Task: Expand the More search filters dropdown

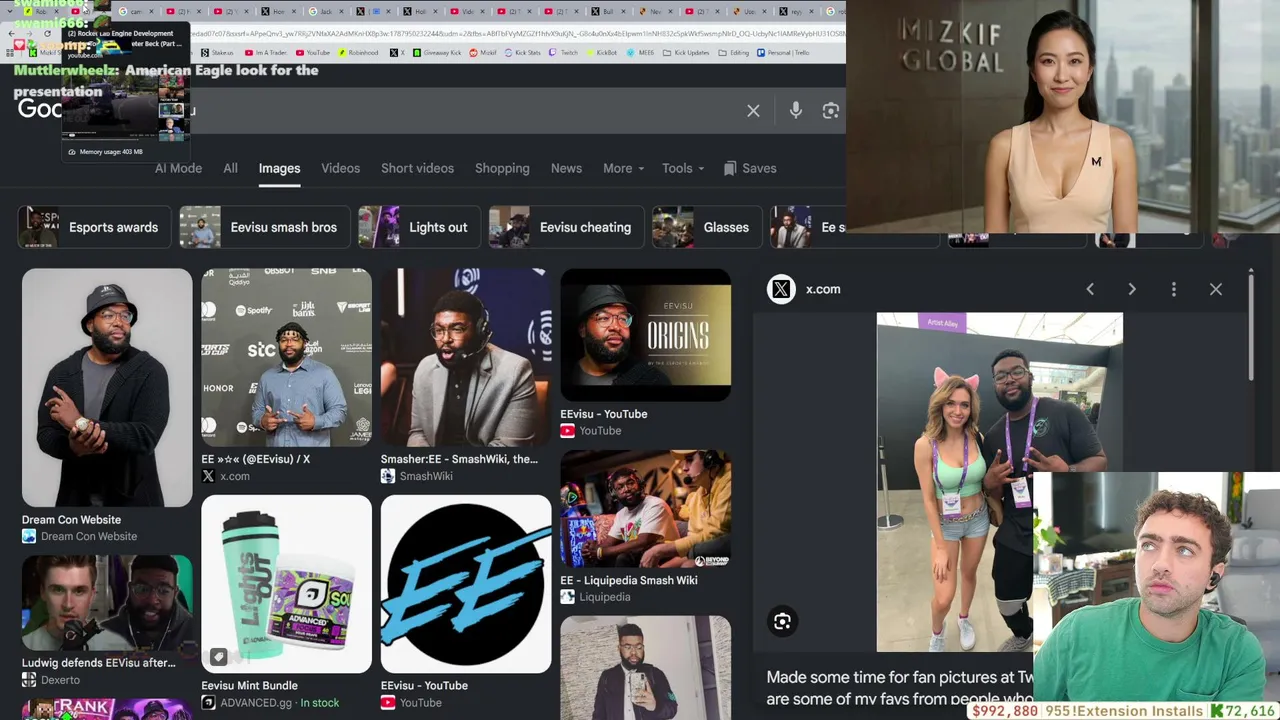Action: point(623,168)
